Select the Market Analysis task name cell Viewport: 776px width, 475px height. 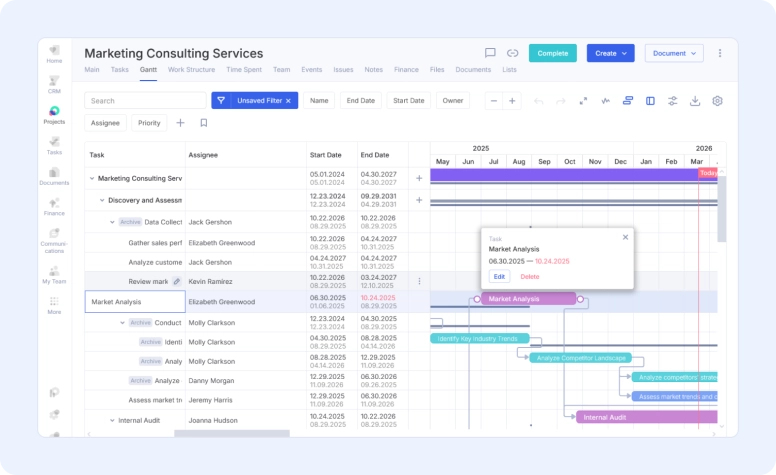click(135, 302)
